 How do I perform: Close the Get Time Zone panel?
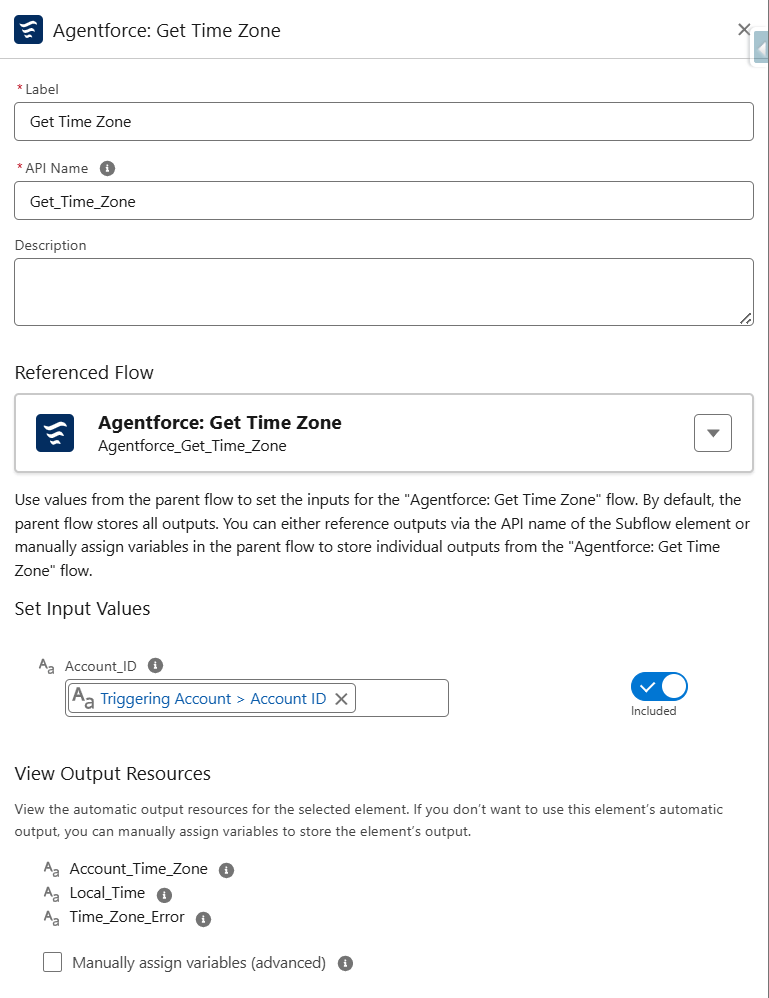point(743,30)
